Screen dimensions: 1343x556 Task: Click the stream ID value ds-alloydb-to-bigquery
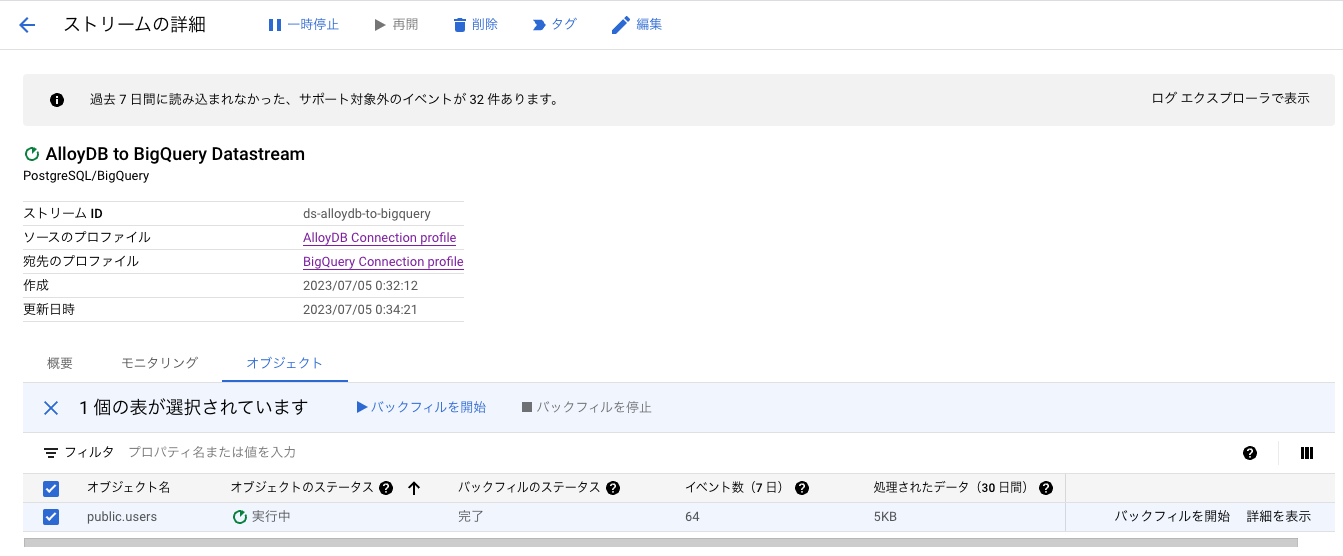[x=367, y=214]
